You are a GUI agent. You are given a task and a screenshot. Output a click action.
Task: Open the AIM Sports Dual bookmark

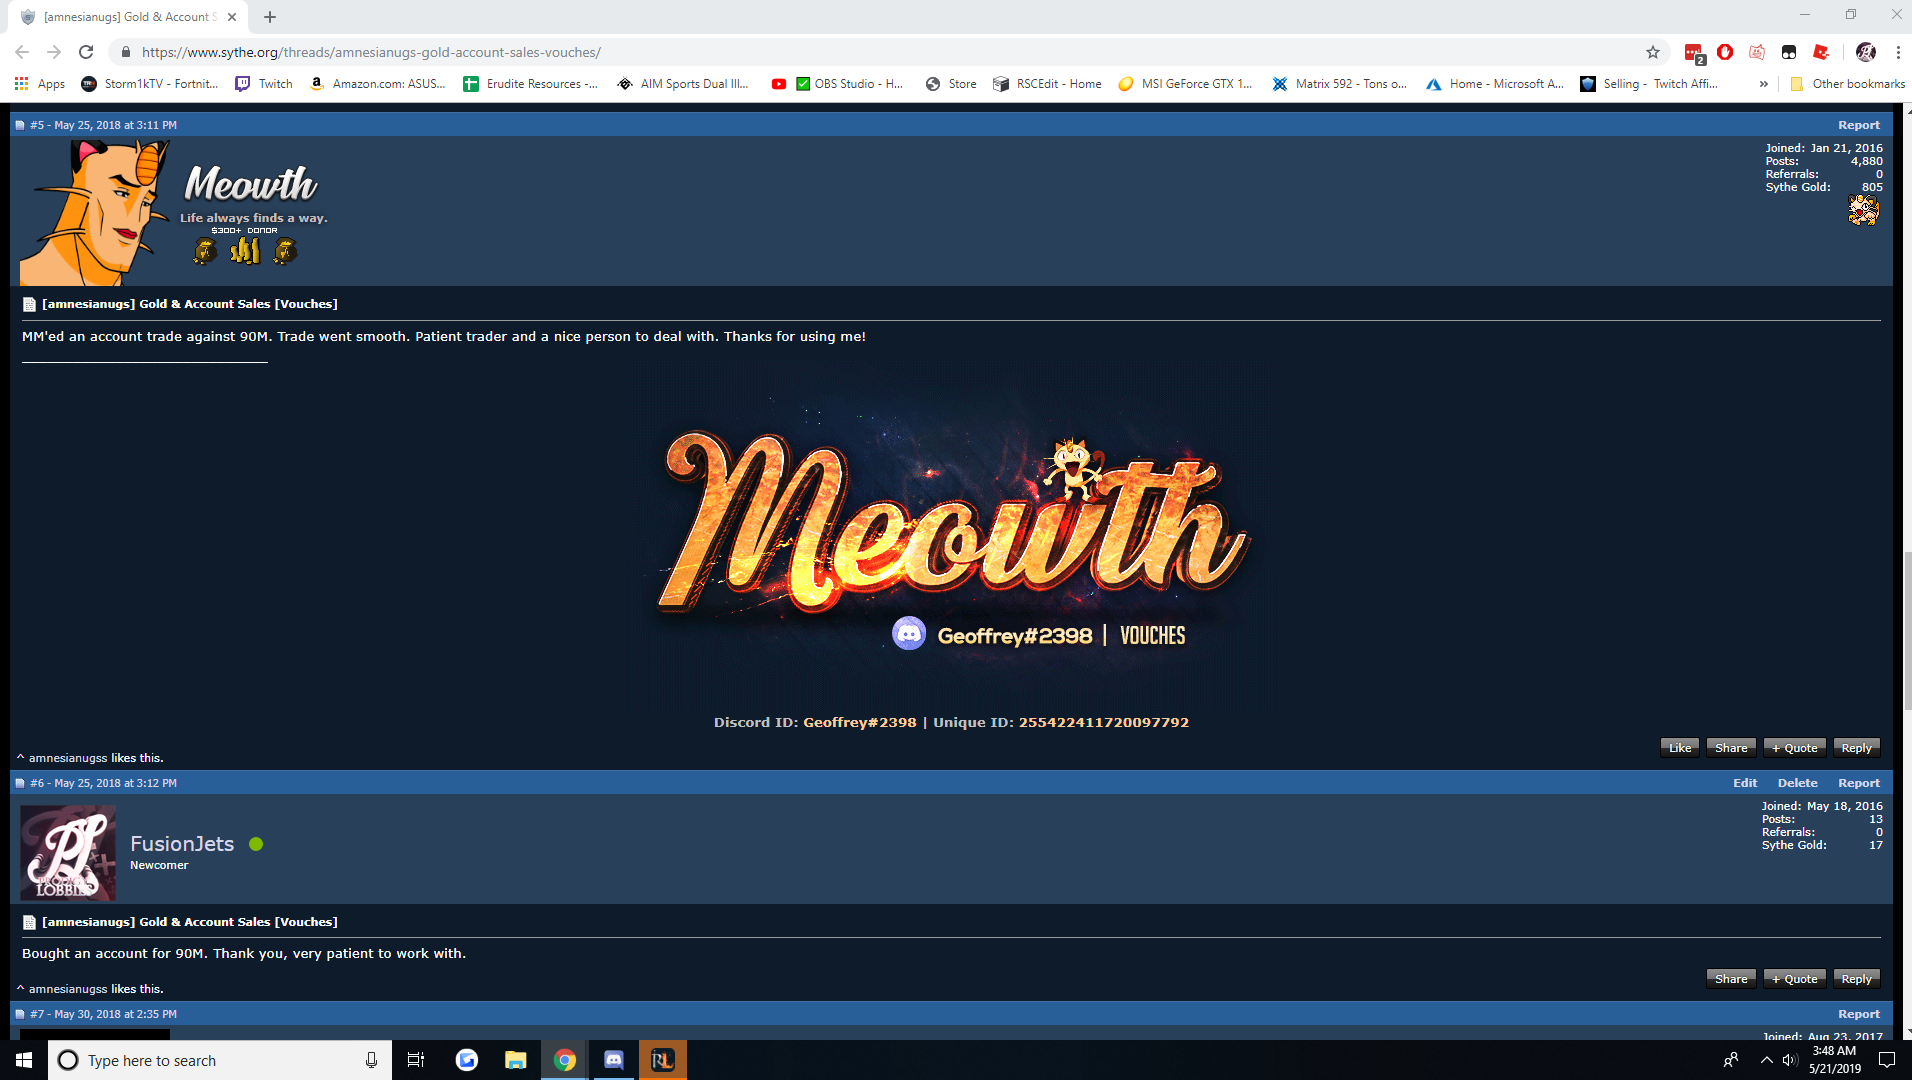click(684, 84)
